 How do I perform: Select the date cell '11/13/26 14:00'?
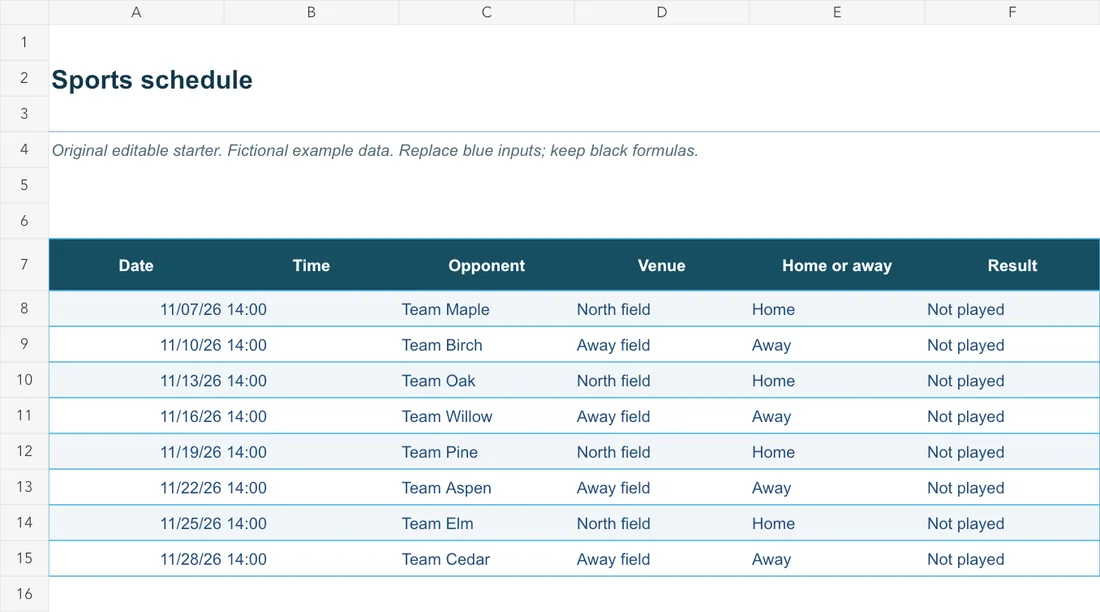213,381
